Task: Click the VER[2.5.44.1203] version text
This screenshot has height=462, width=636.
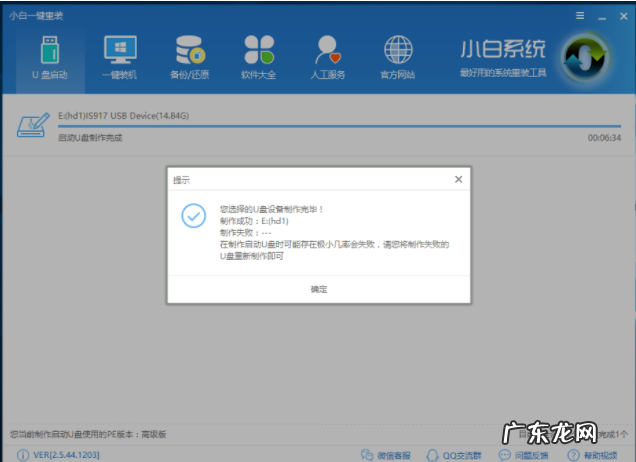Action: point(67,455)
